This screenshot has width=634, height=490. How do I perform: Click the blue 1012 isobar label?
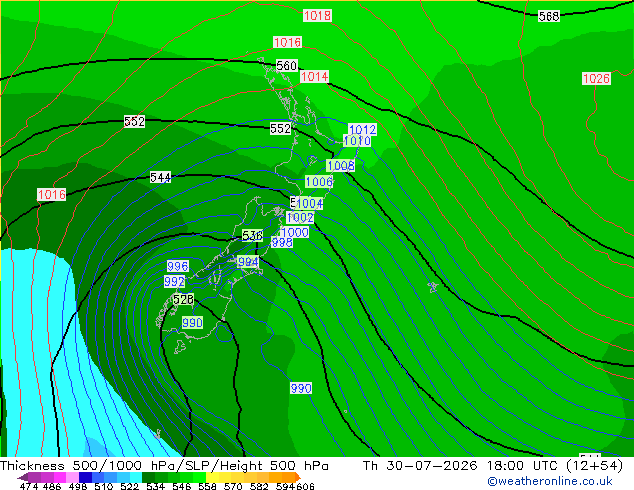(x=362, y=130)
